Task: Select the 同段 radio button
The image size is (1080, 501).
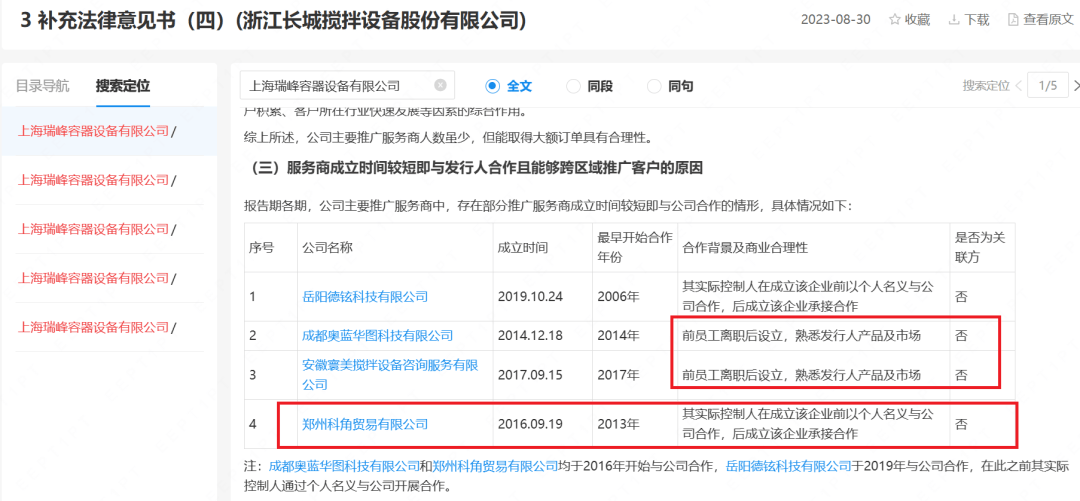Action: pos(572,86)
